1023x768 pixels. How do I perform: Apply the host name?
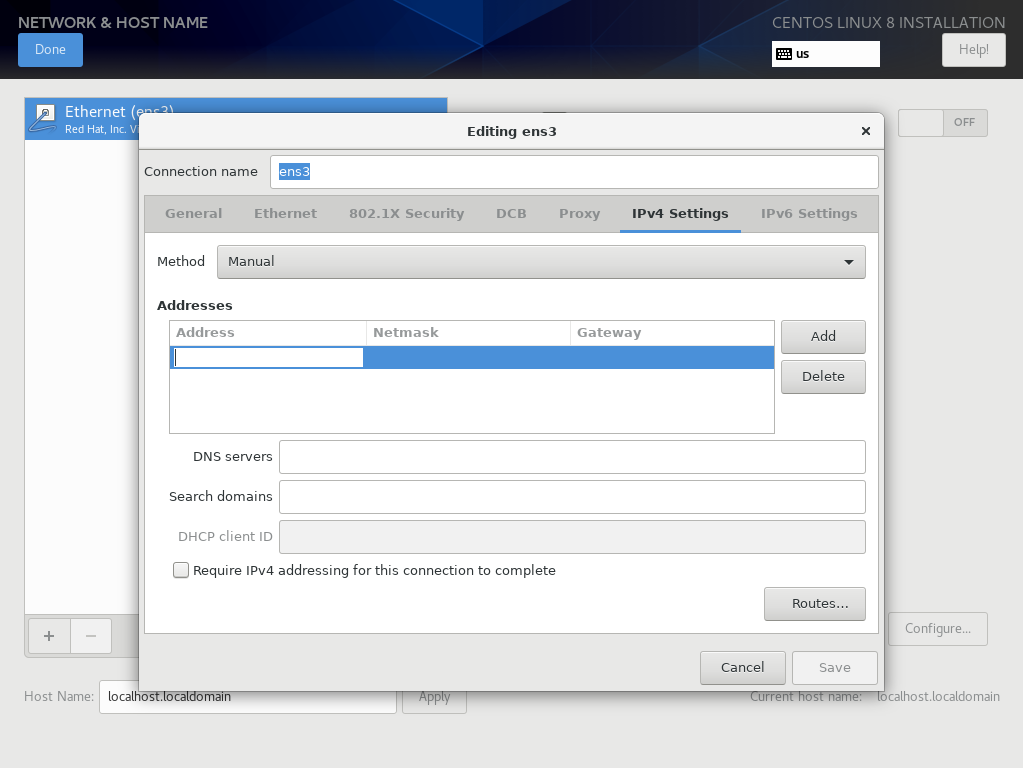point(435,697)
